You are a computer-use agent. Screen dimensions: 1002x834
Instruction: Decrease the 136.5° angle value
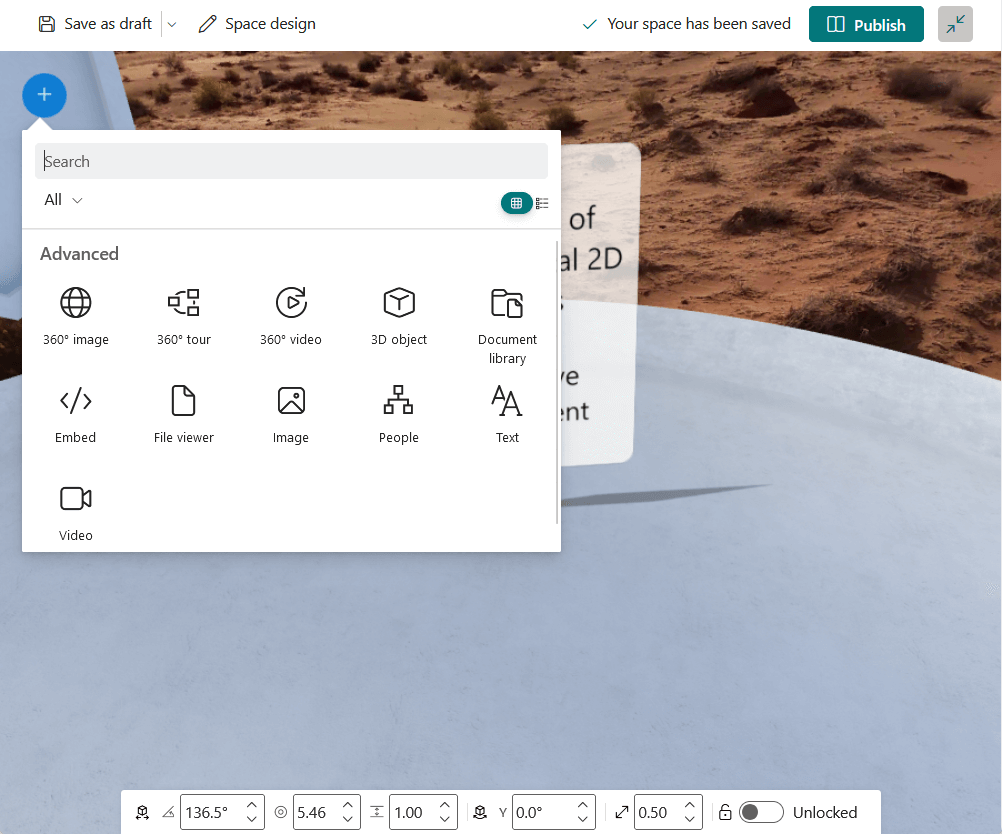tap(252, 820)
